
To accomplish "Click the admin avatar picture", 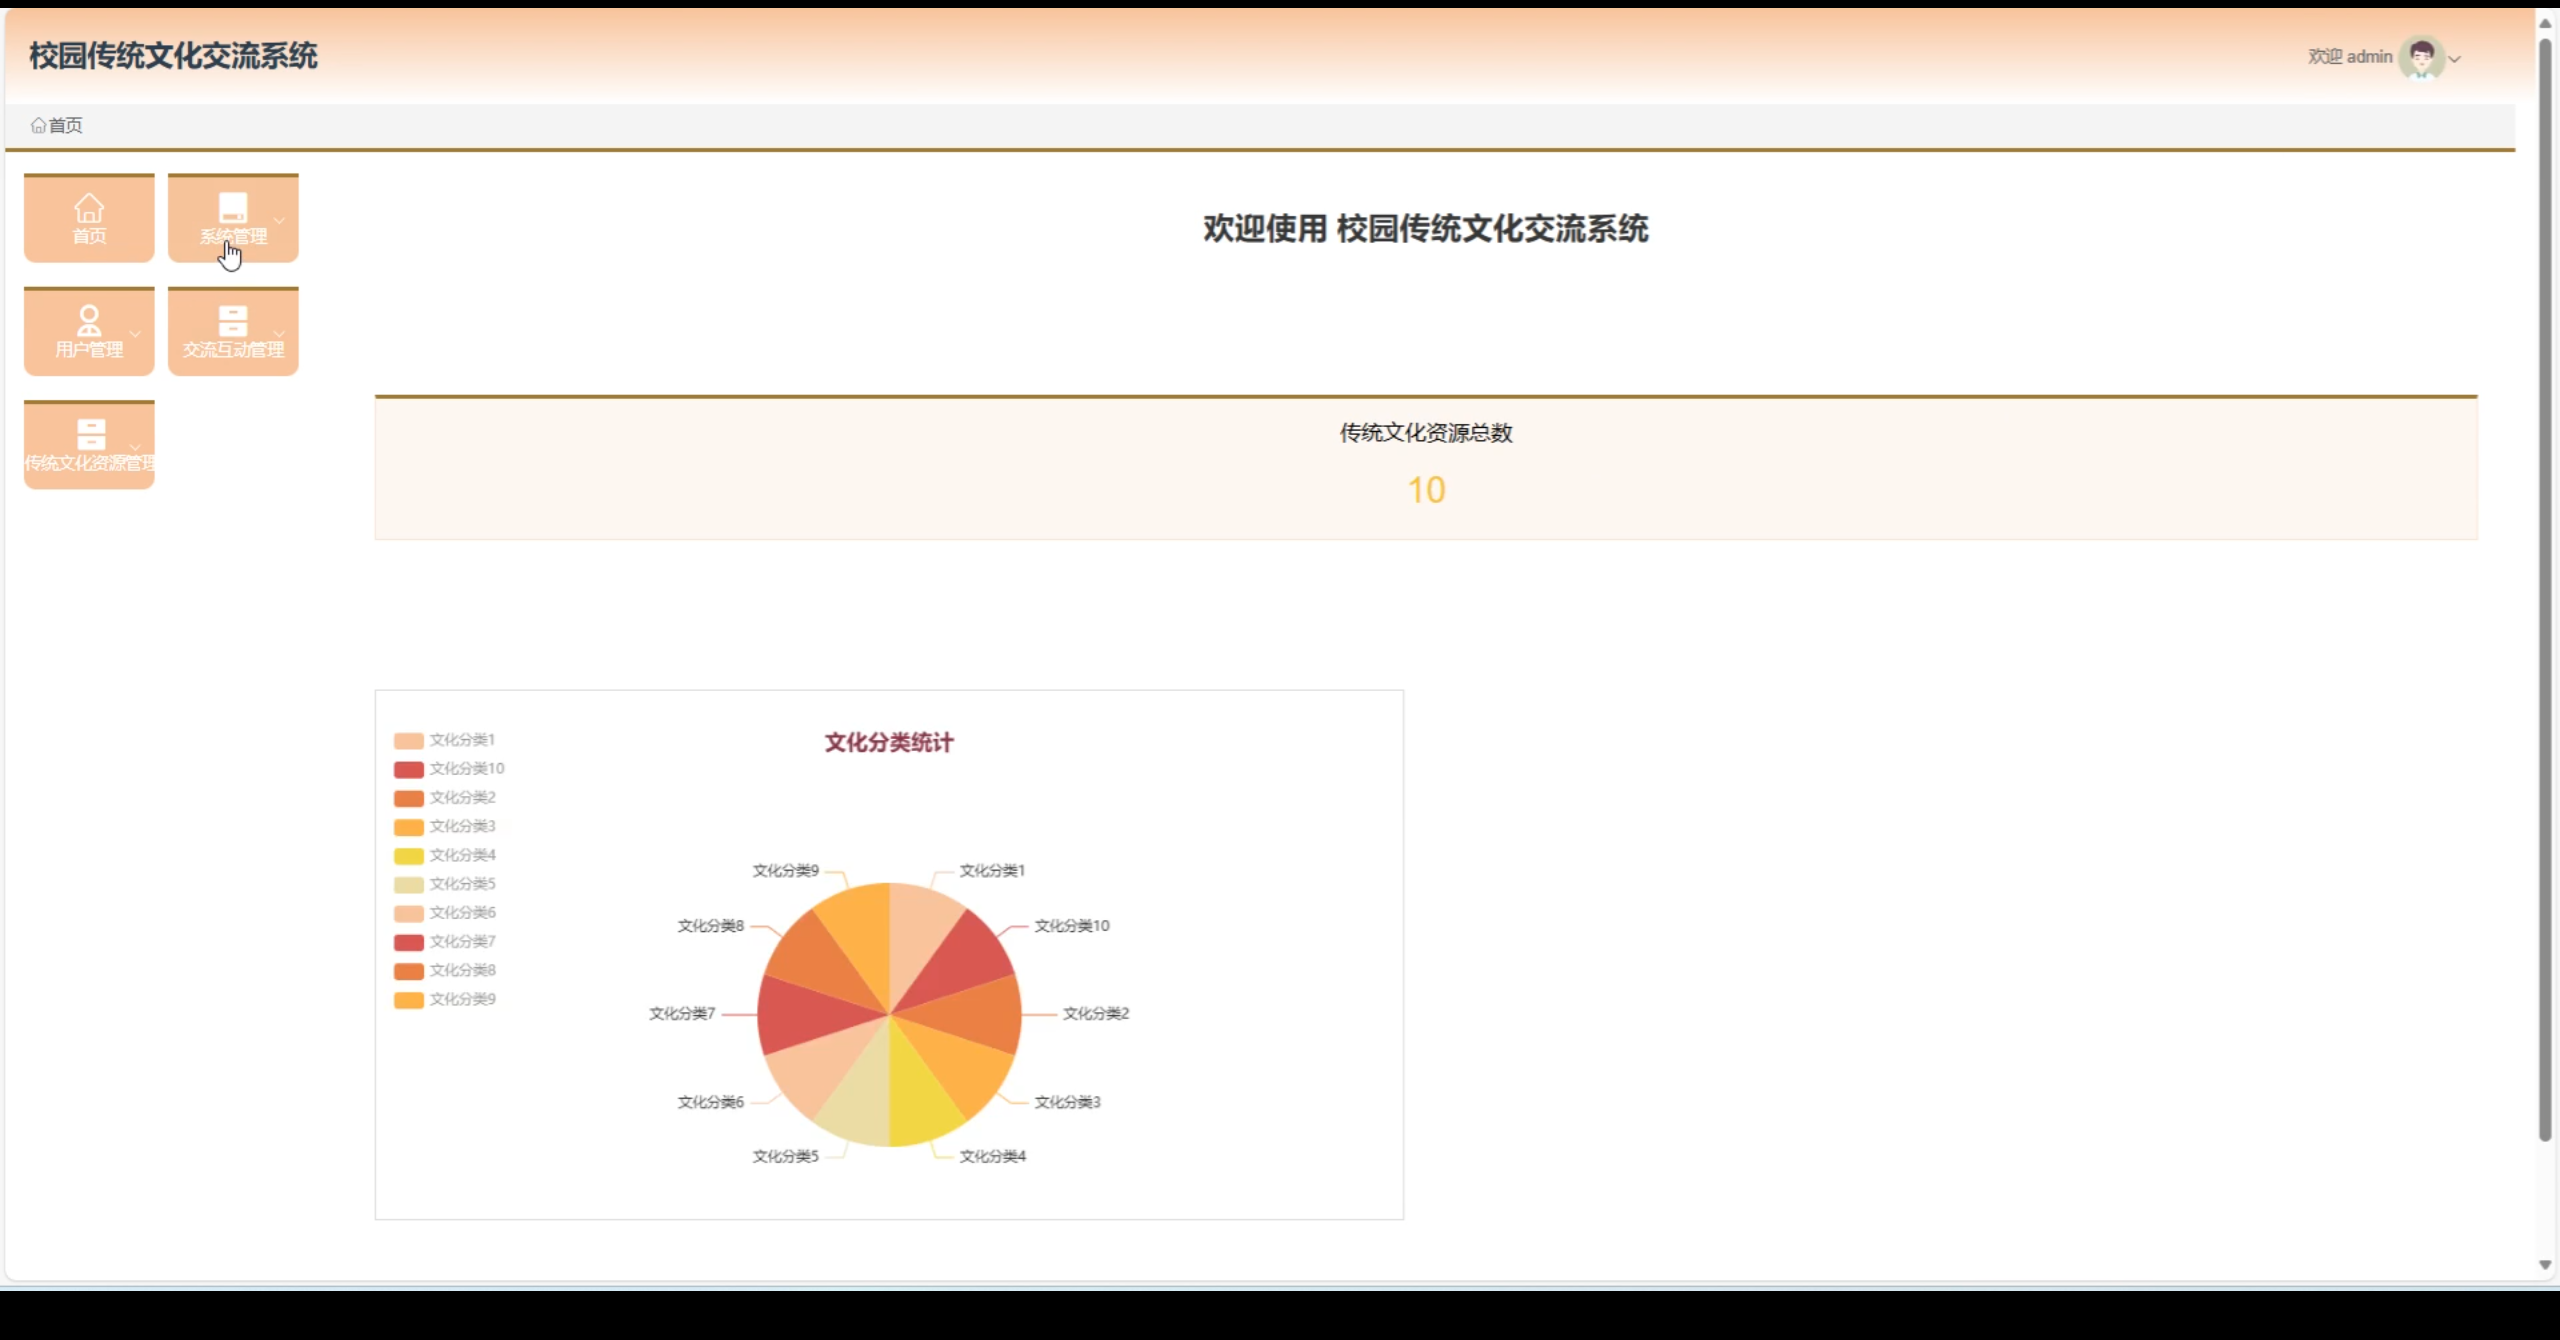I will coord(2421,57).
